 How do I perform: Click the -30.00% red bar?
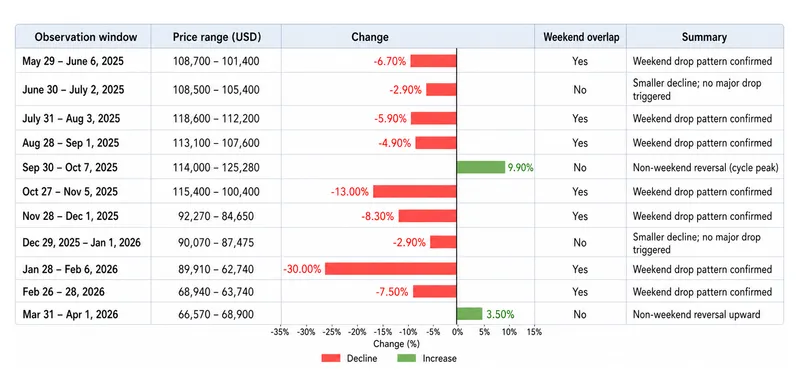[391, 269]
